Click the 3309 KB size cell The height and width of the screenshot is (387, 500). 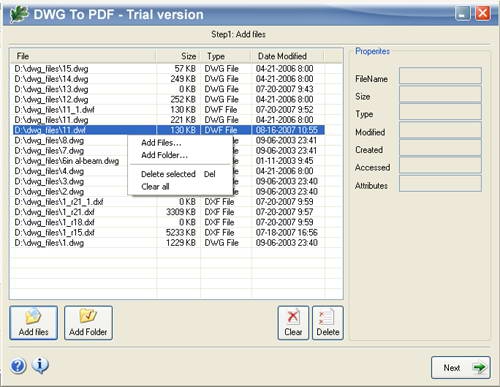[x=181, y=212]
